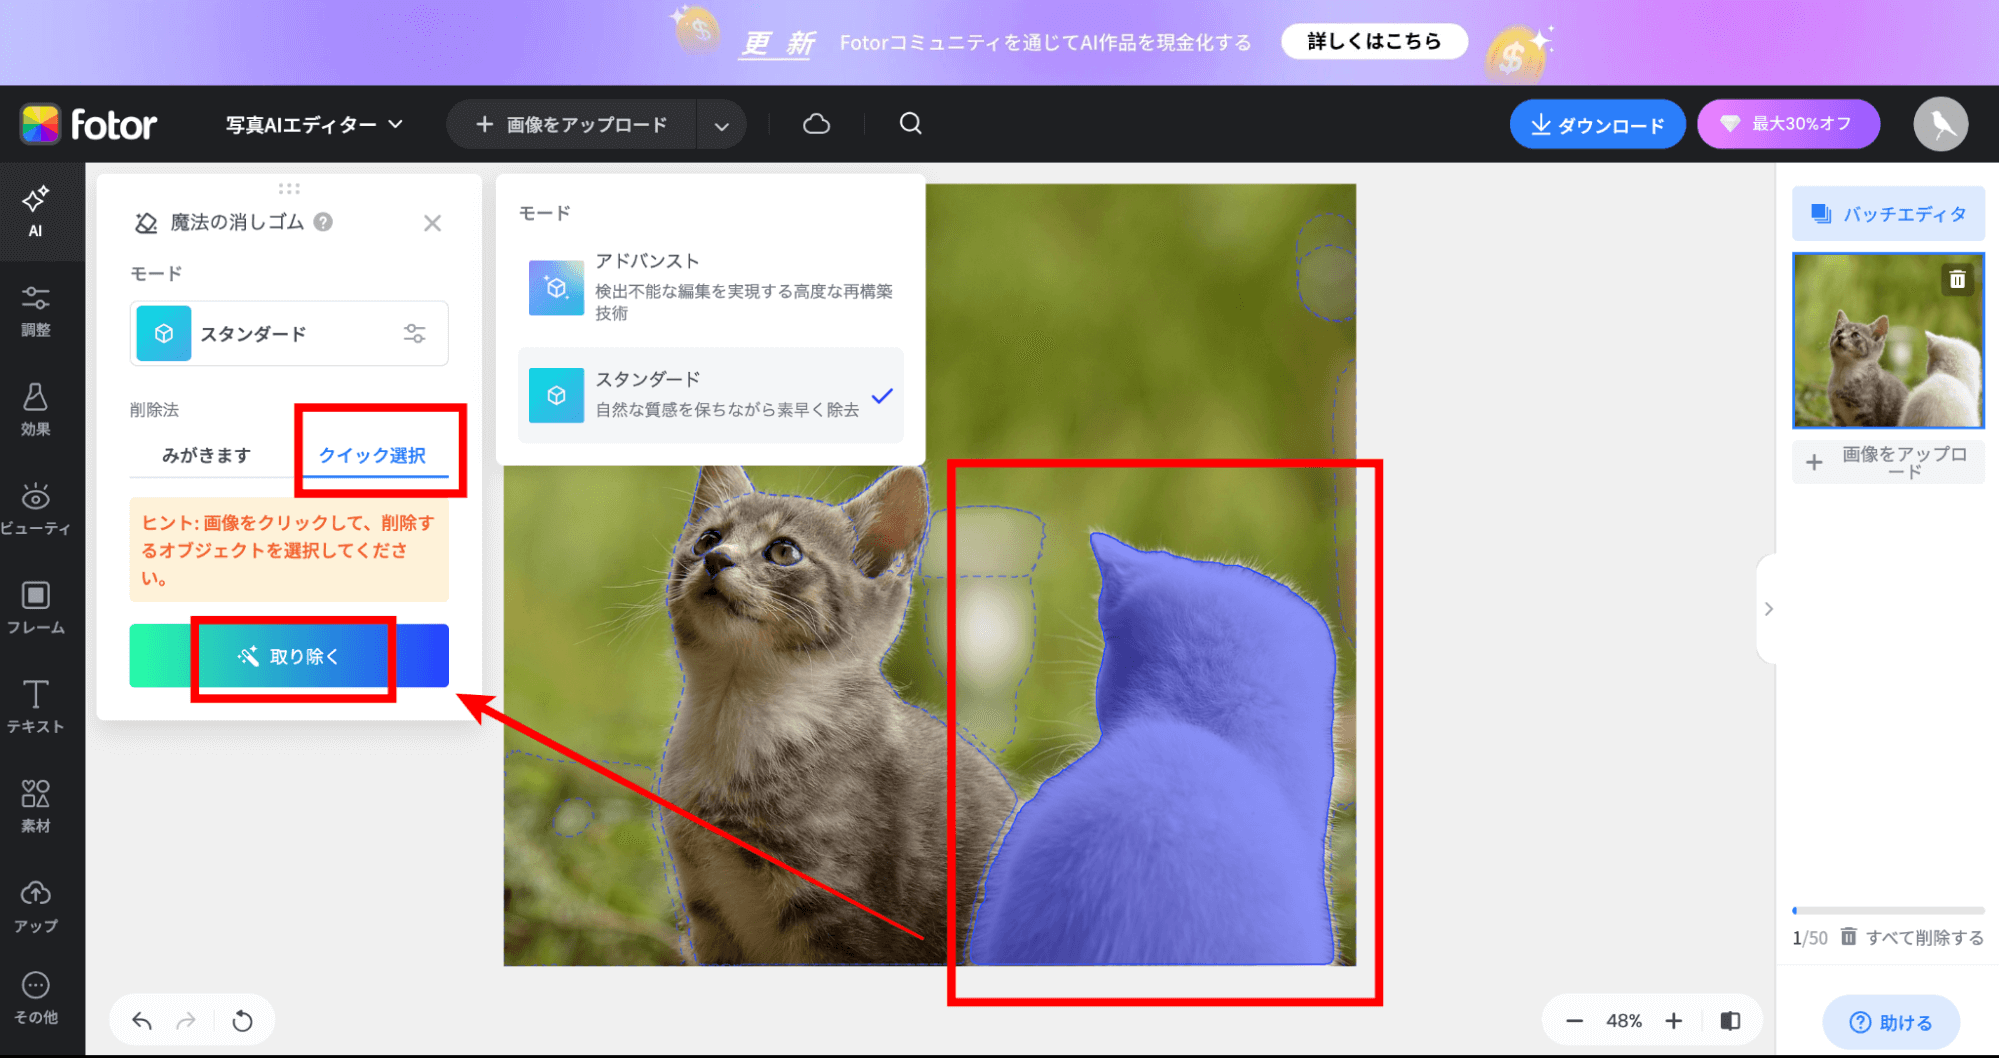Switch to the クイック選択 tab

[371, 455]
